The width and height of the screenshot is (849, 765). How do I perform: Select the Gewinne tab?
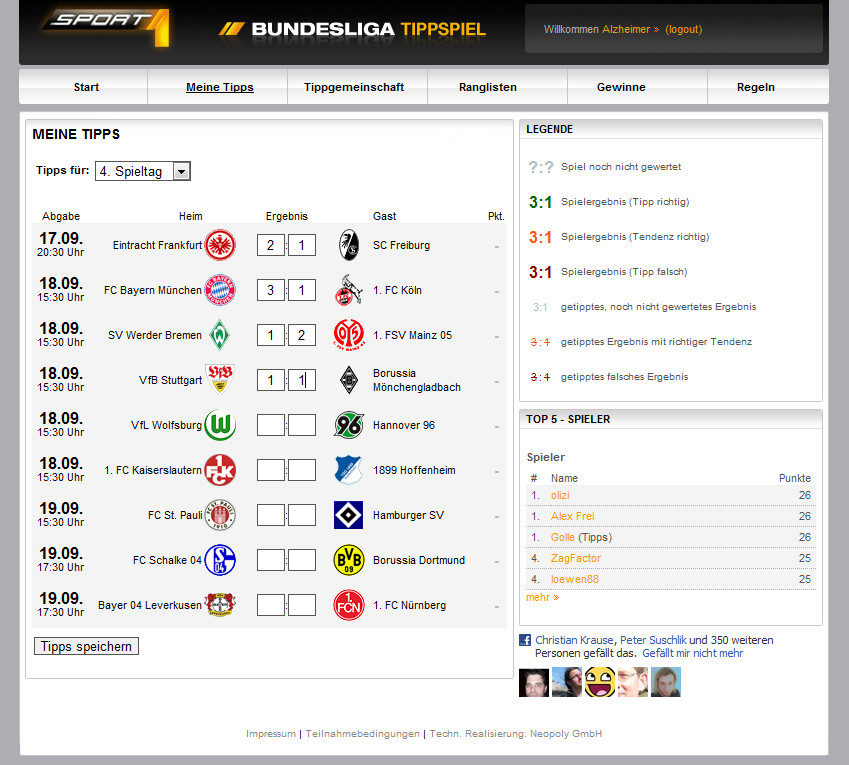point(621,87)
